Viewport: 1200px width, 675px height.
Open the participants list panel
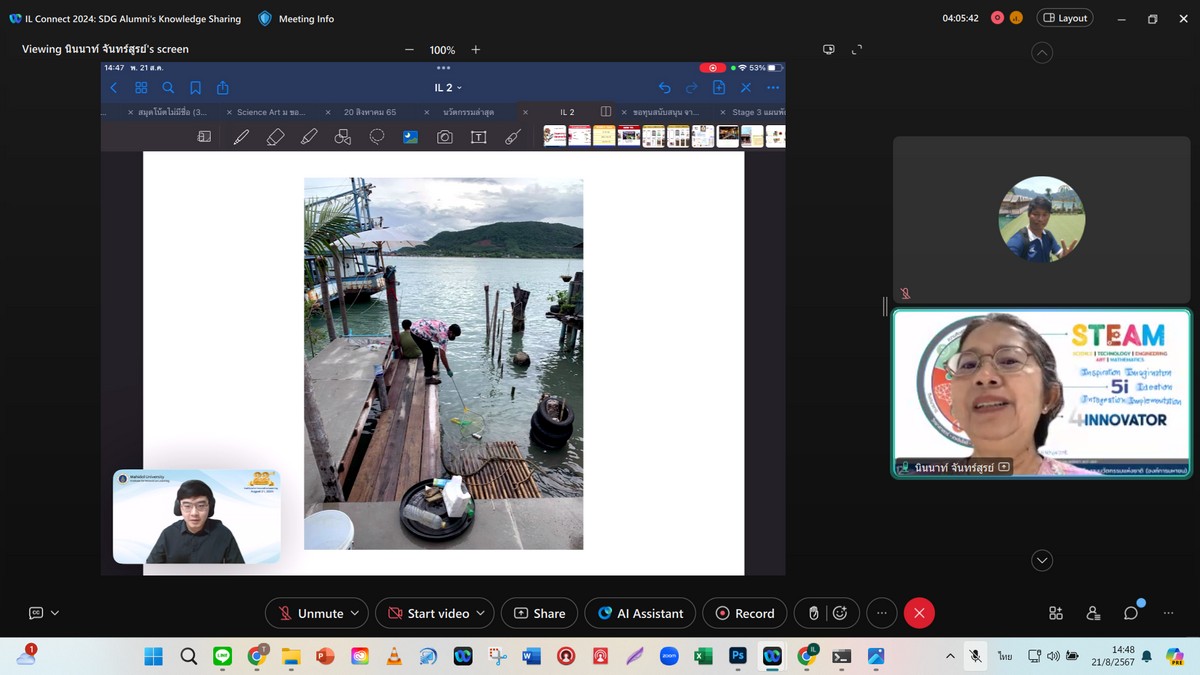1093,613
